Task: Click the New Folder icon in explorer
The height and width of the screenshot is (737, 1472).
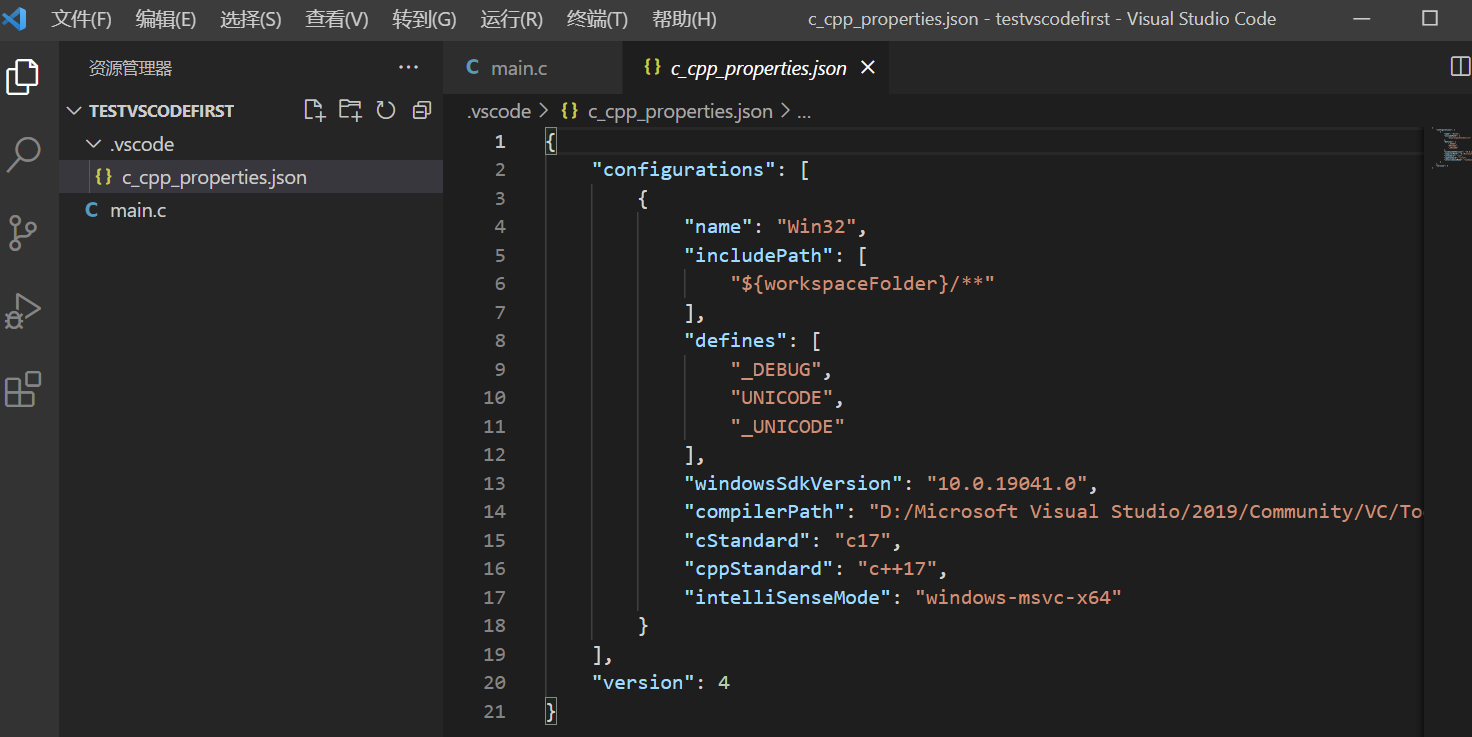Action: [350, 110]
